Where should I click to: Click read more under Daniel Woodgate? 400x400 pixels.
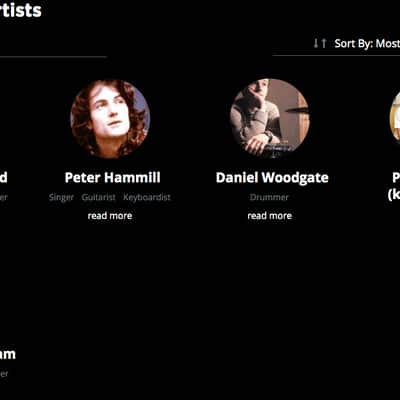coord(270,216)
